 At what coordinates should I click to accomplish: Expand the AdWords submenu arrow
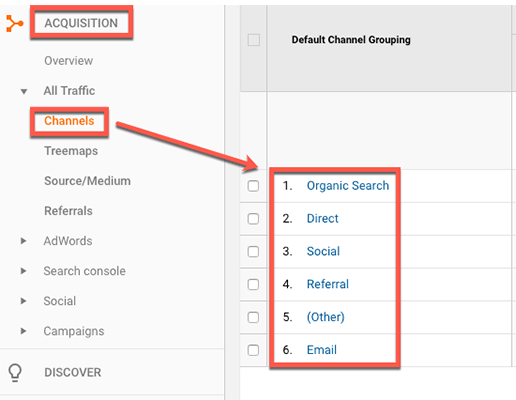23,241
